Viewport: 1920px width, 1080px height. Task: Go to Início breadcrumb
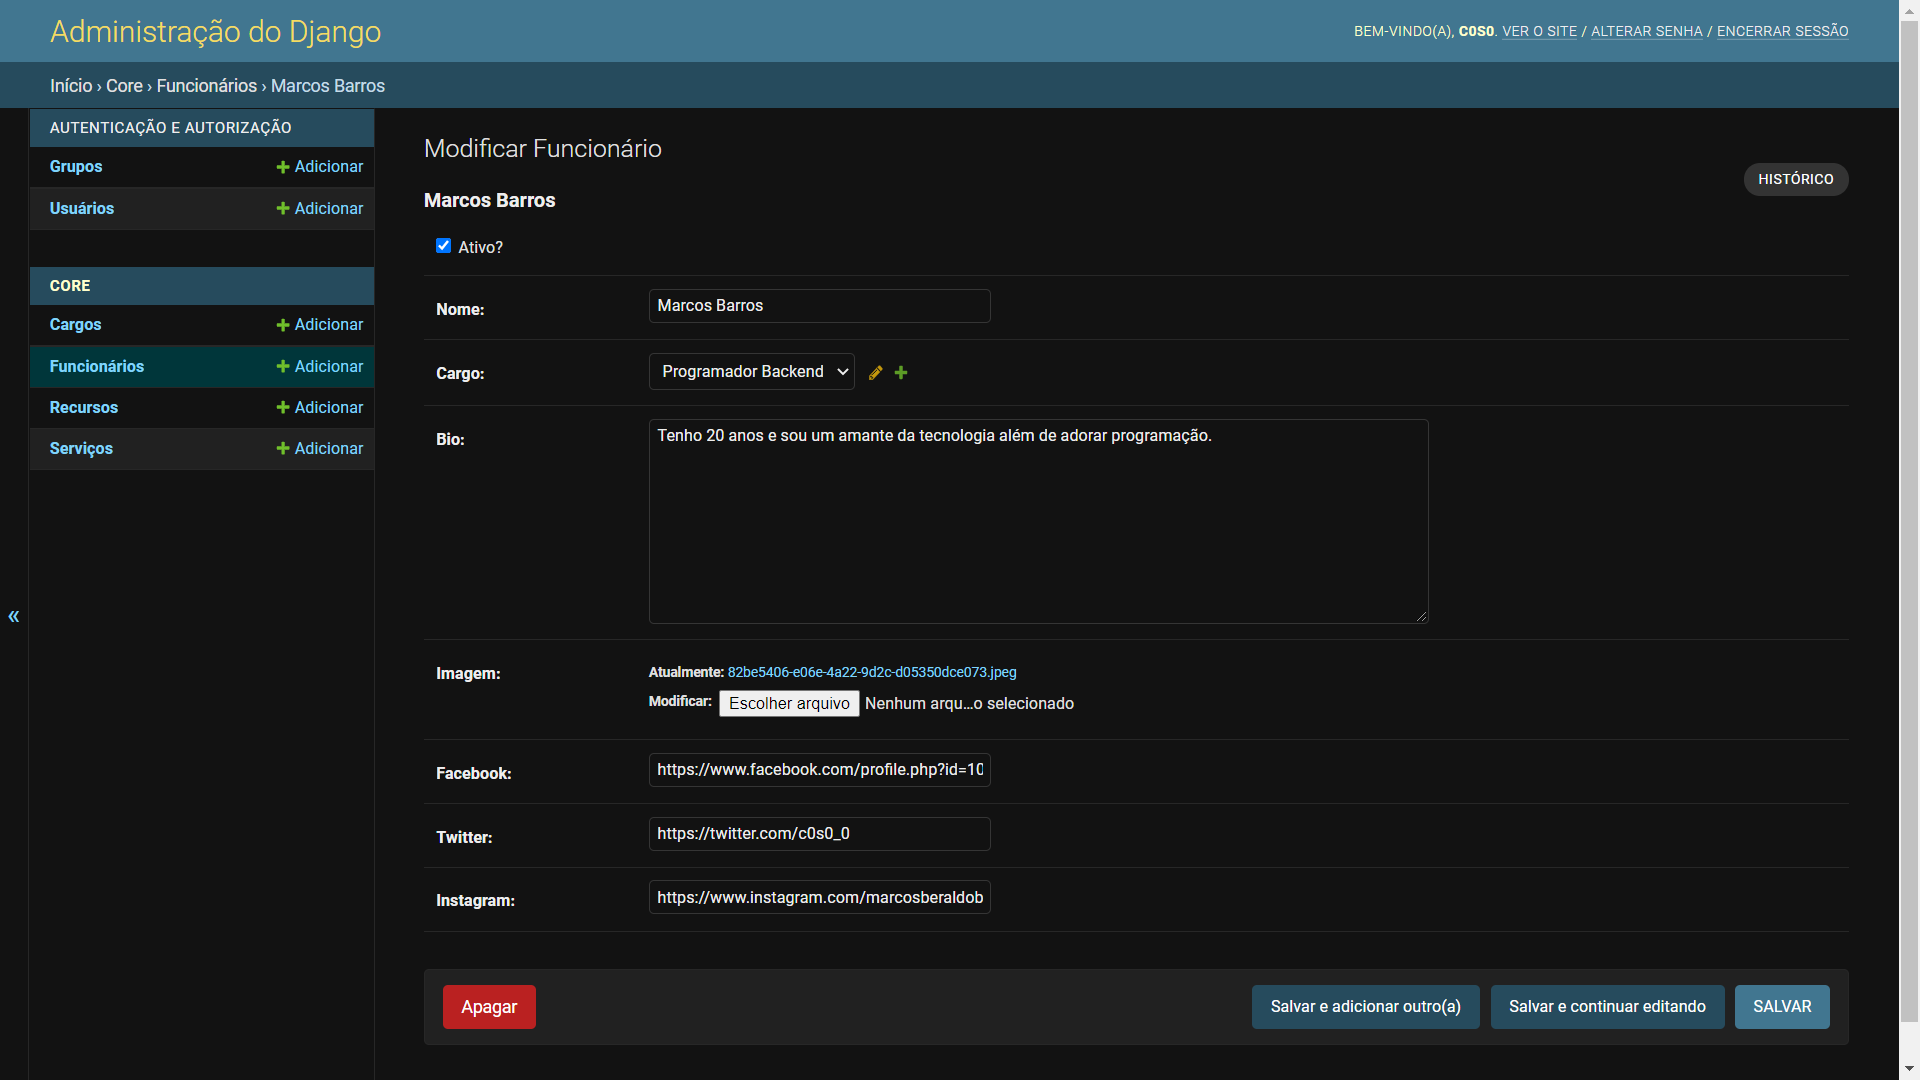point(71,86)
